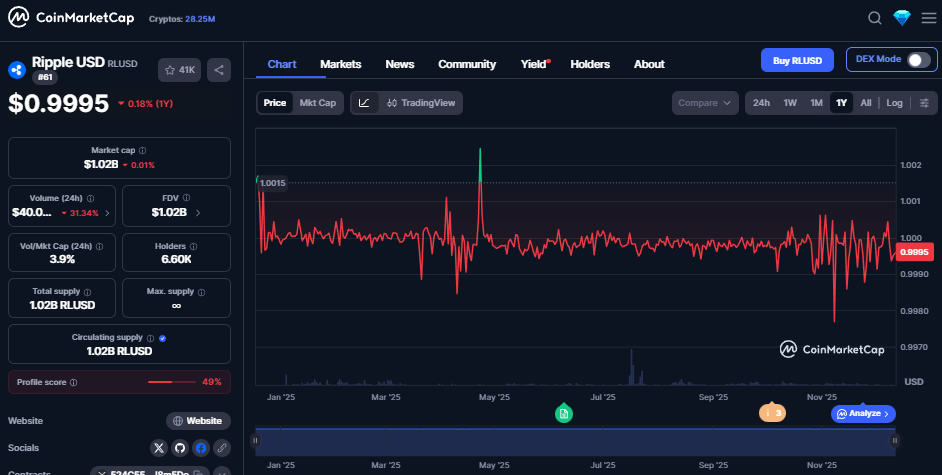Expand the Volume (24h) chevron arrow

pos(108,213)
